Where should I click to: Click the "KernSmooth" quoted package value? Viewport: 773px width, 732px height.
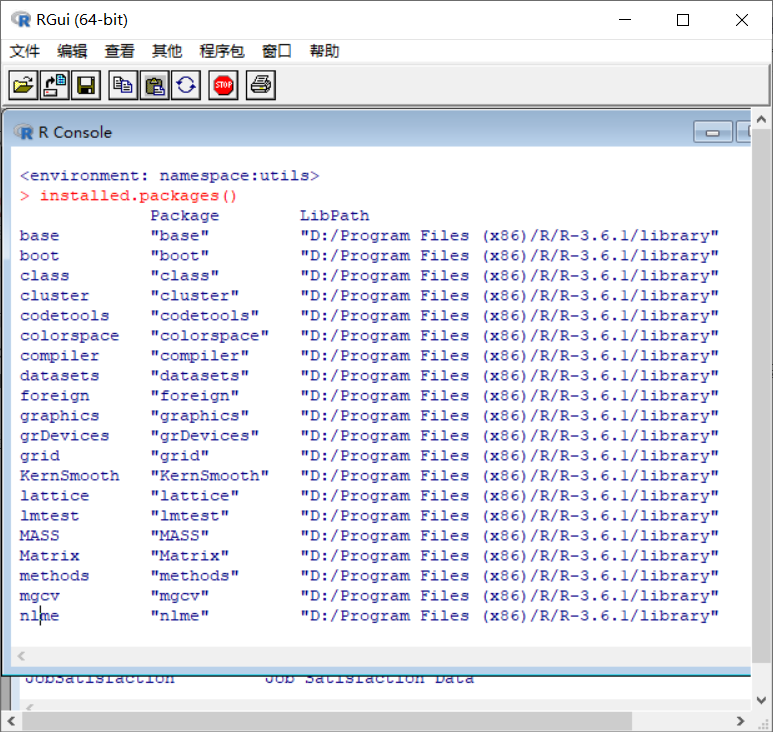pos(210,476)
